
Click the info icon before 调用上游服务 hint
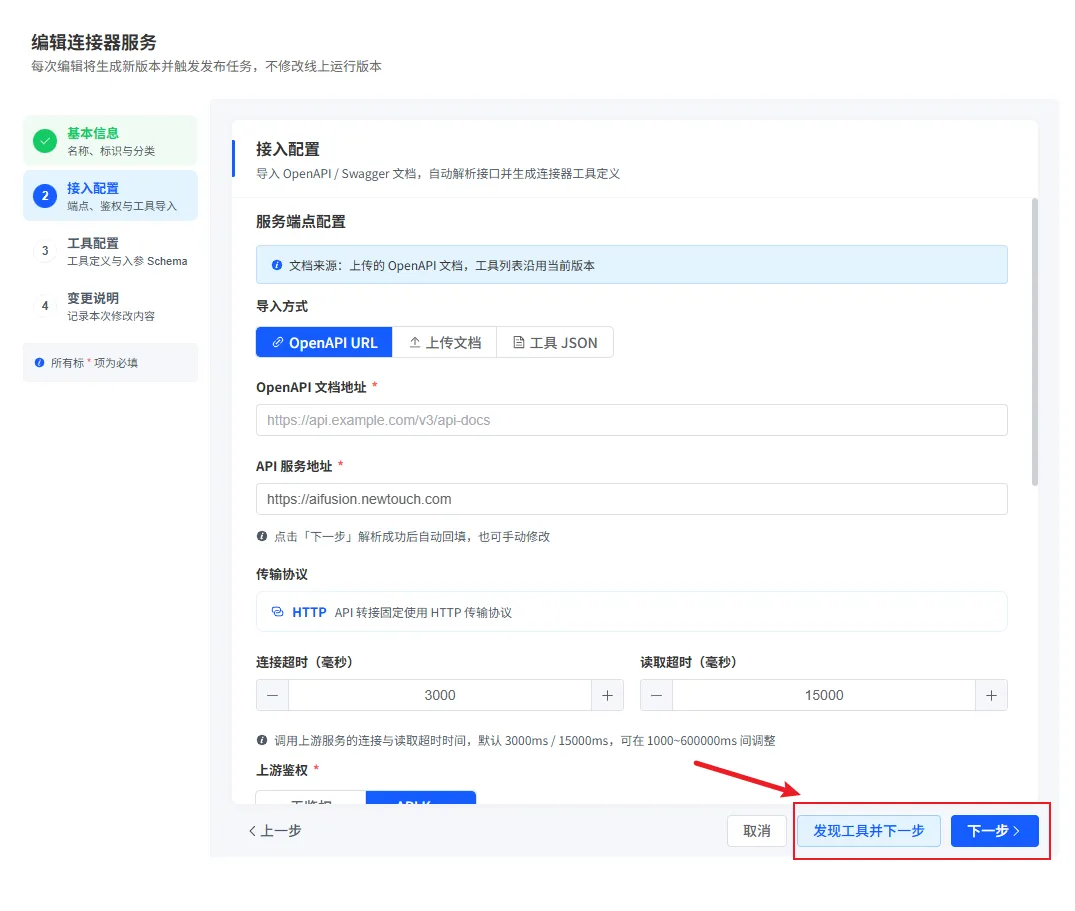[x=262, y=740]
